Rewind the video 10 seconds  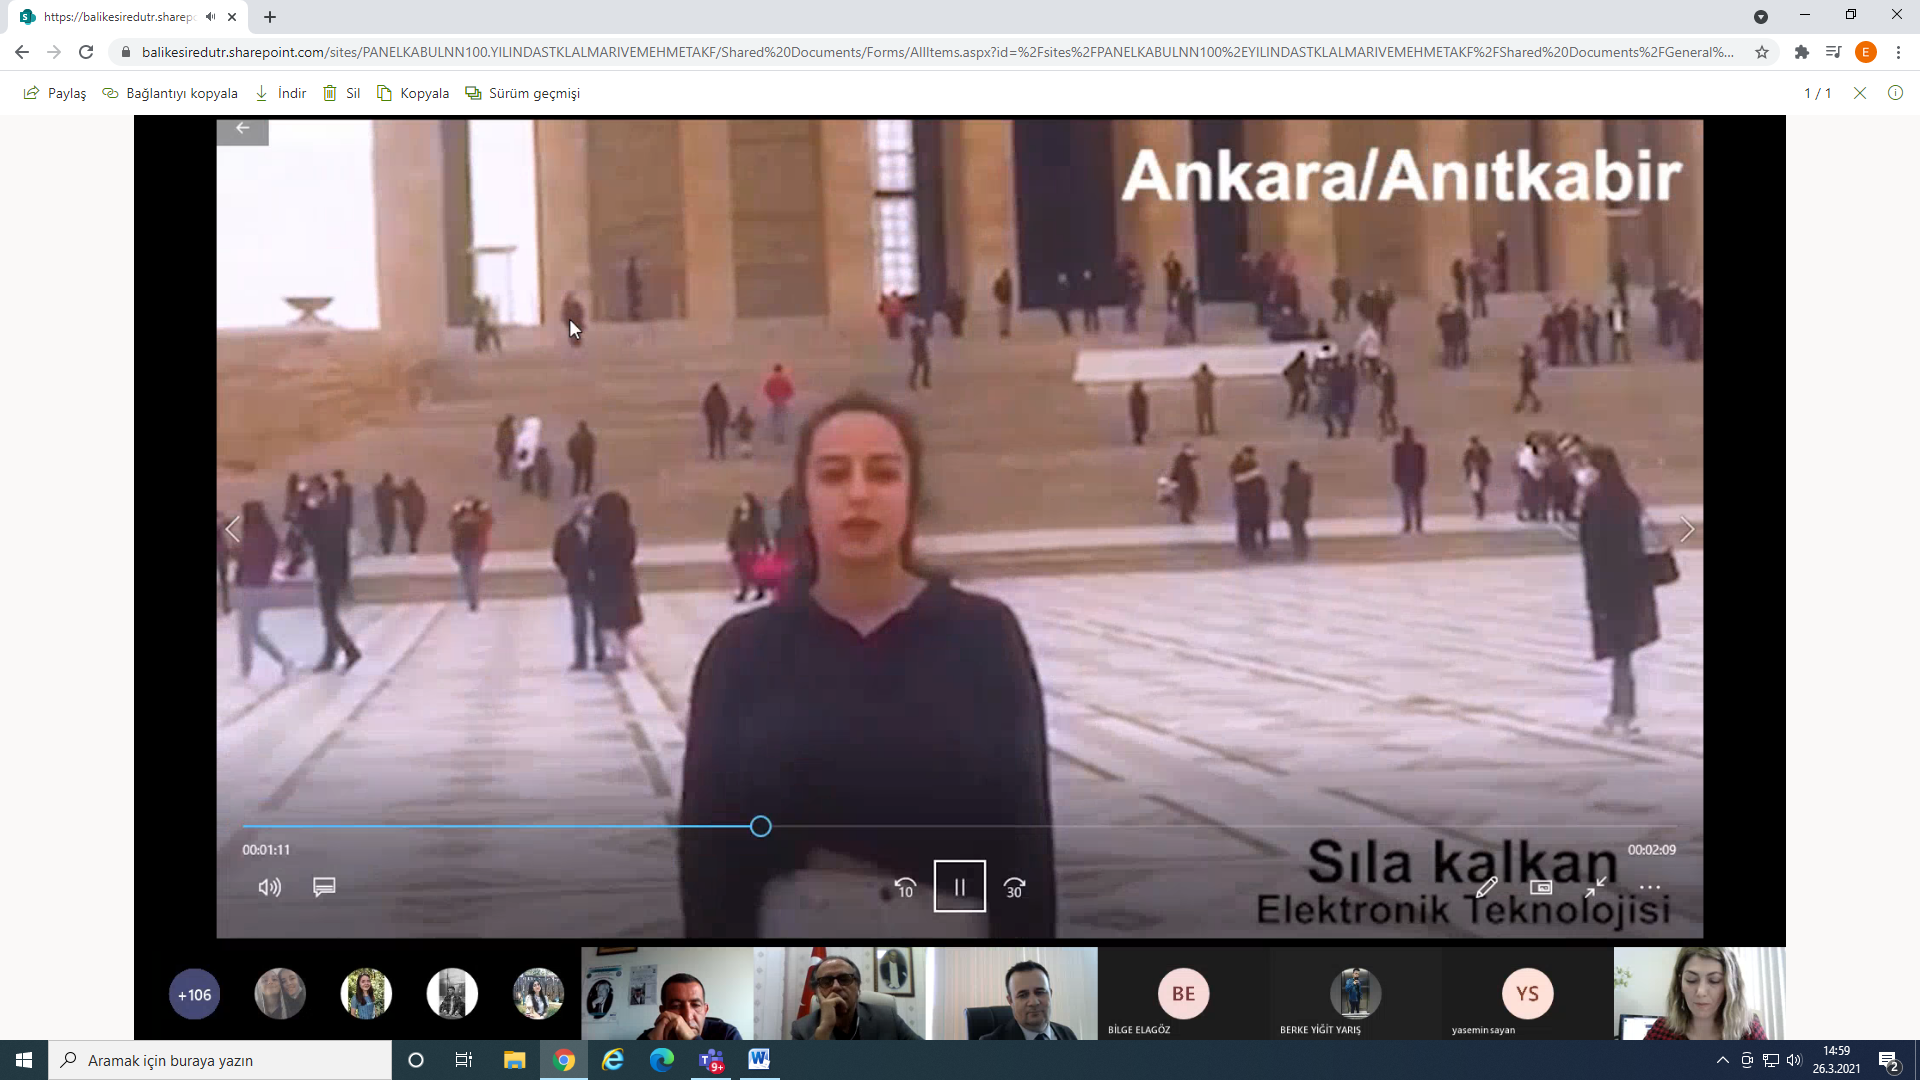pos(905,887)
